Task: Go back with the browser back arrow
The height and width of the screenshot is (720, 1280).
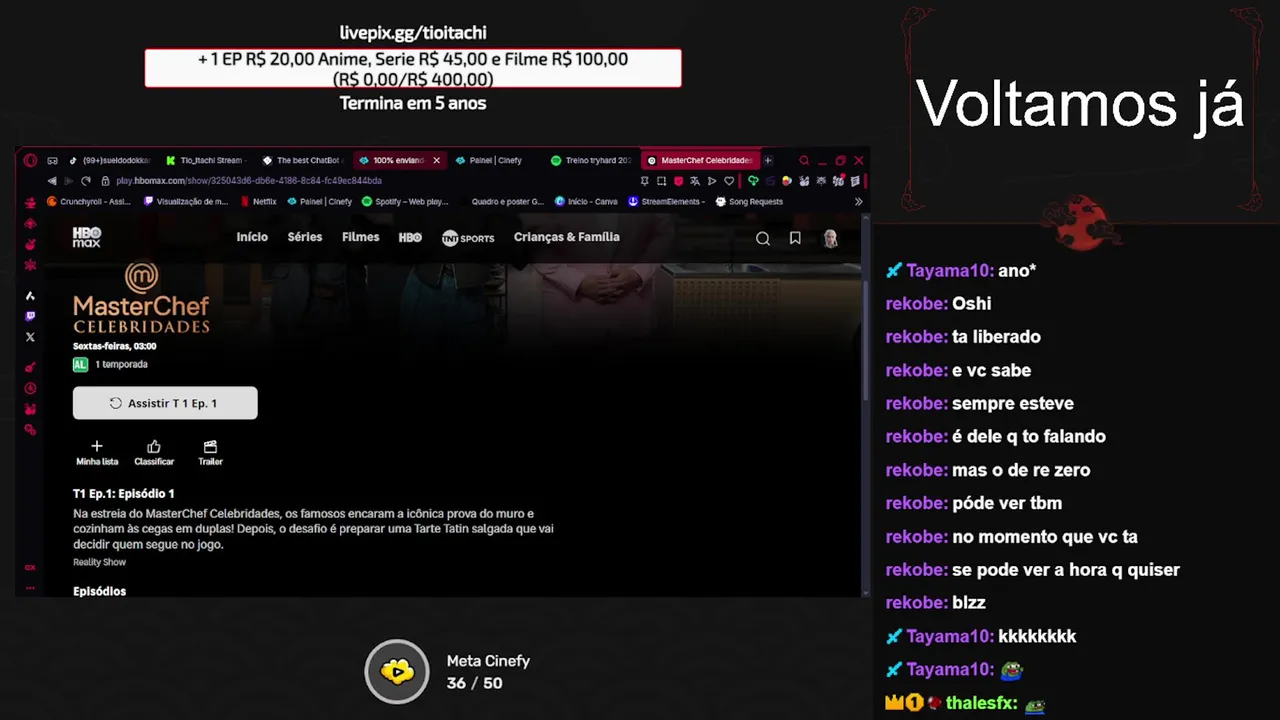Action: click(x=52, y=181)
